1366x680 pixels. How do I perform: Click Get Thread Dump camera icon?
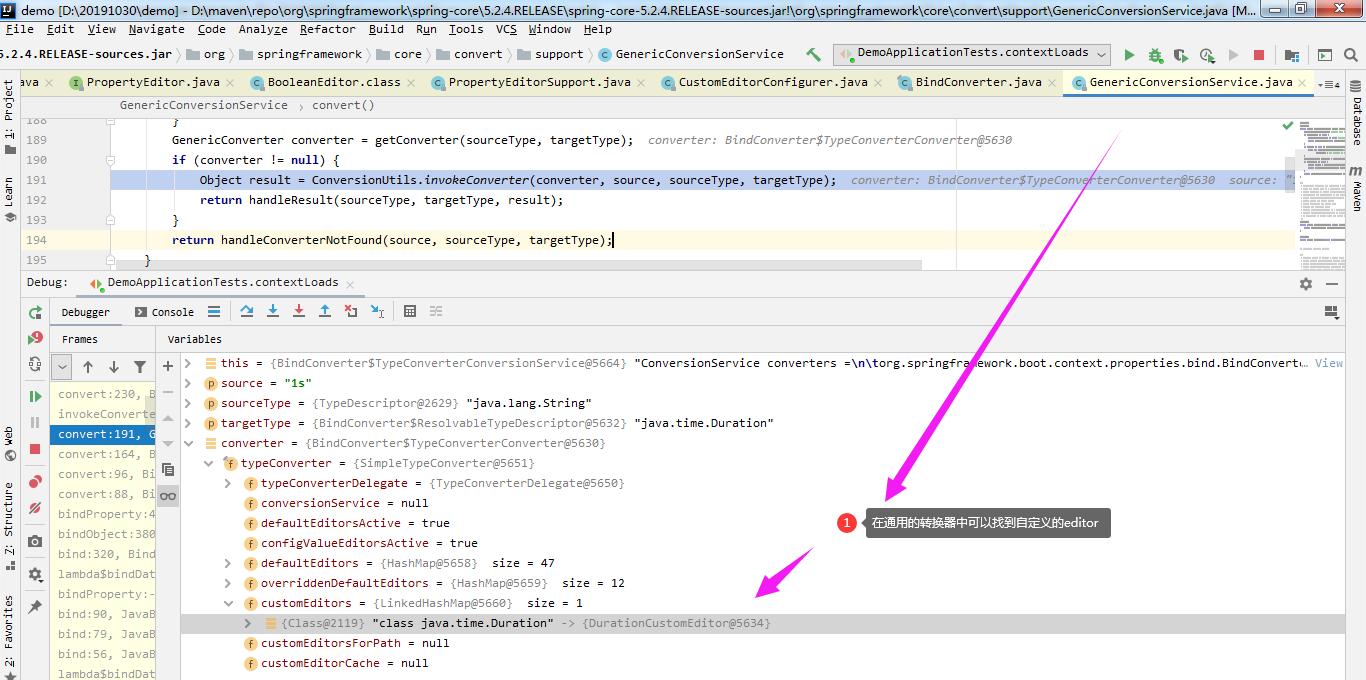pos(35,541)
